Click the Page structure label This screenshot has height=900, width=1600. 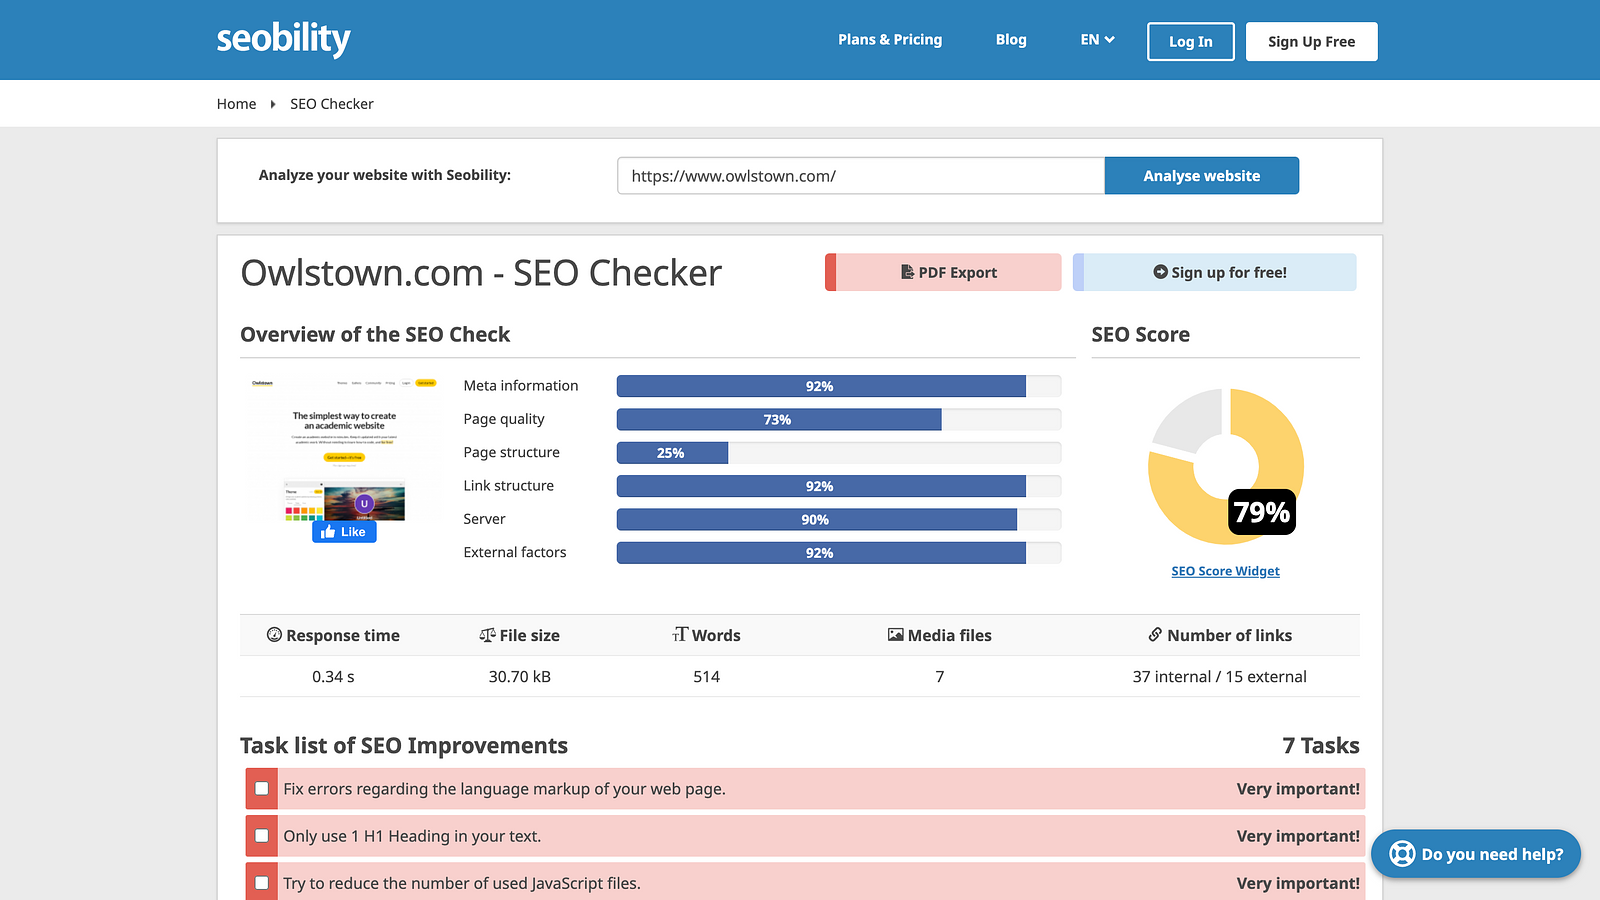[511, 452]
